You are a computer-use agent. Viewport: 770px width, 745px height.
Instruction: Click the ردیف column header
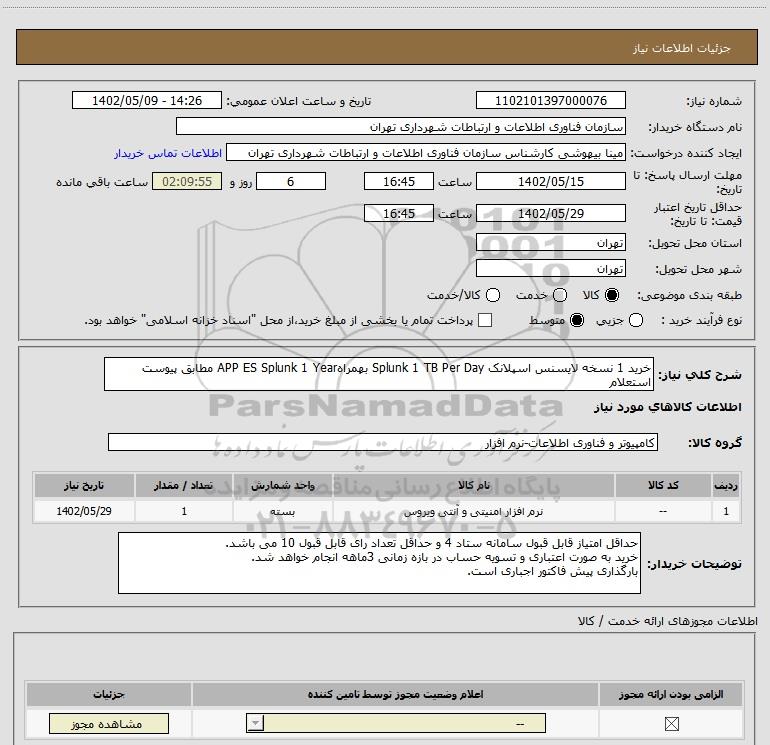(726, 485)
